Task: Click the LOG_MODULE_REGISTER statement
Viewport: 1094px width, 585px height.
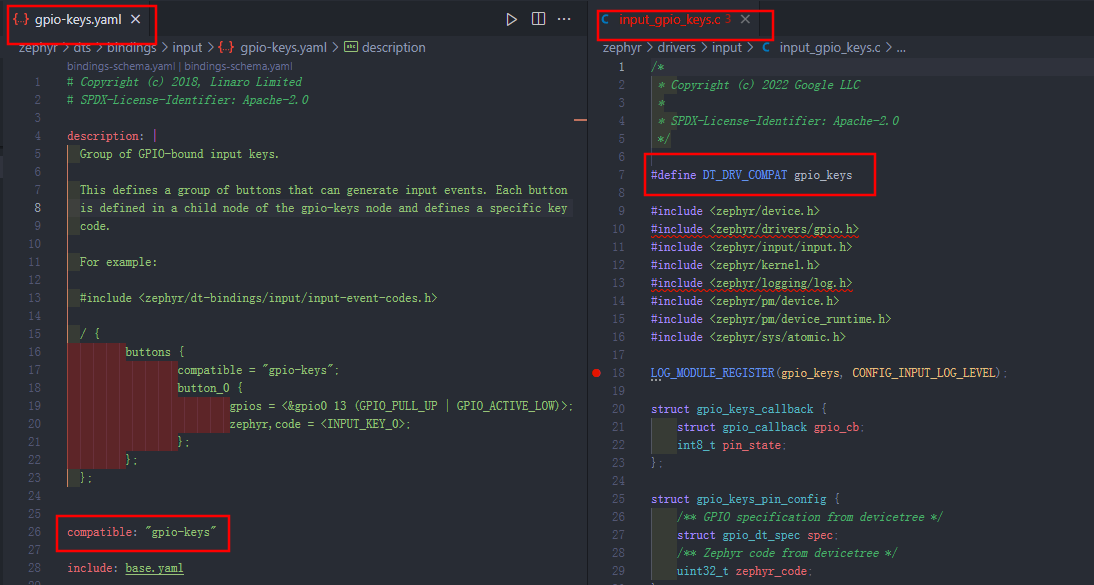Action: (829, 373)
